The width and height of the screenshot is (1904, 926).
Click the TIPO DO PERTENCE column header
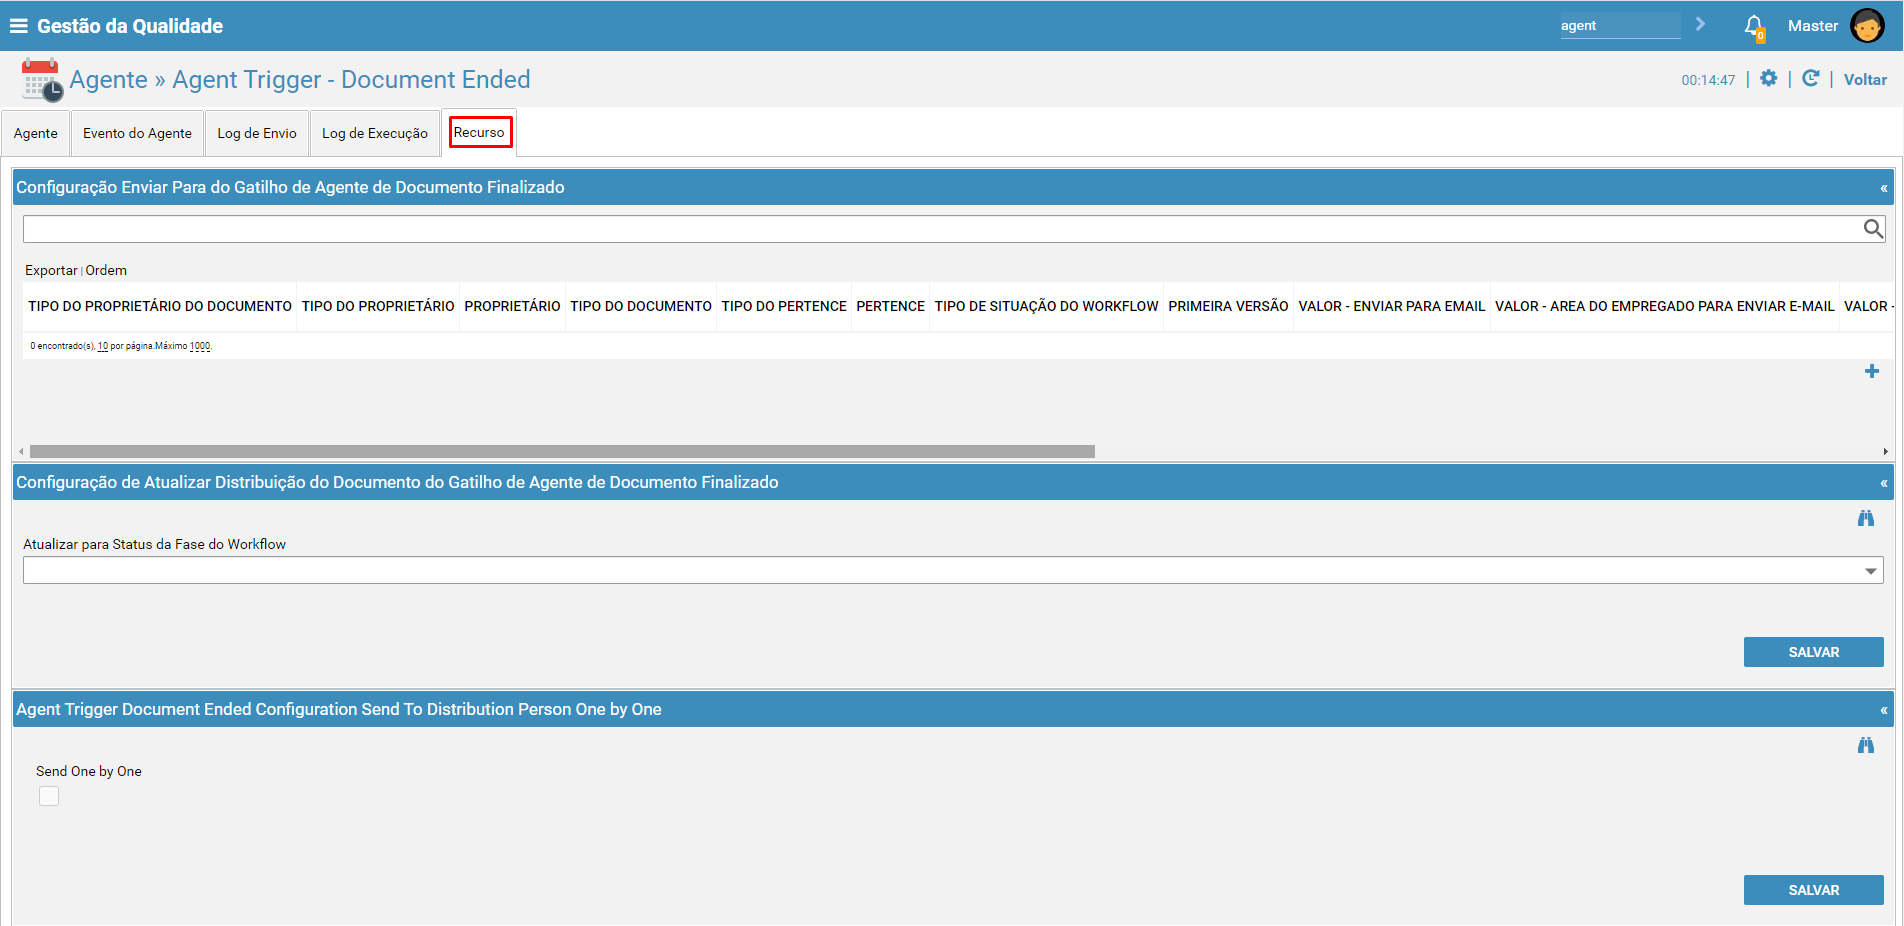click(x=784, y=306)
